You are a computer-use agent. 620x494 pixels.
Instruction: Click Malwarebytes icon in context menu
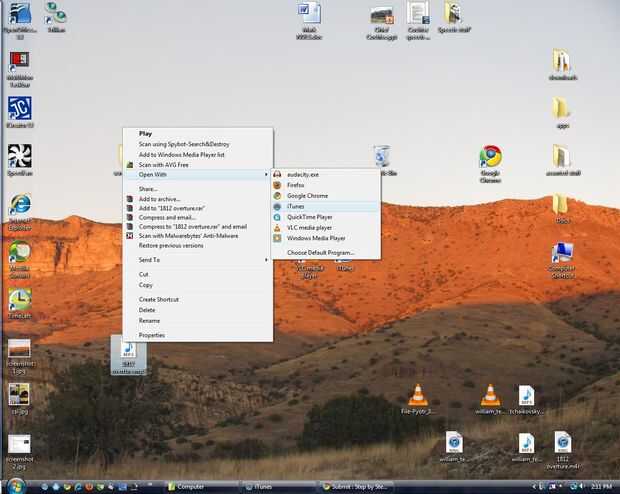[x=130, y=236]
